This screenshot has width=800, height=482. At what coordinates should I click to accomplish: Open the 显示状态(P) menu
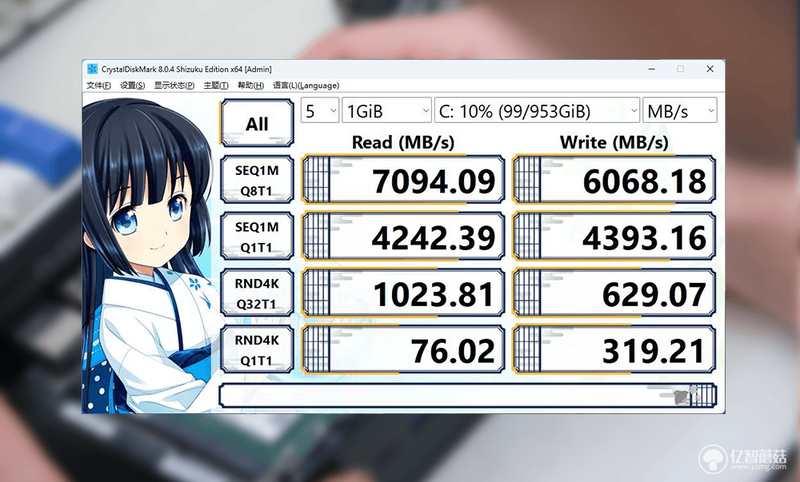174,85
